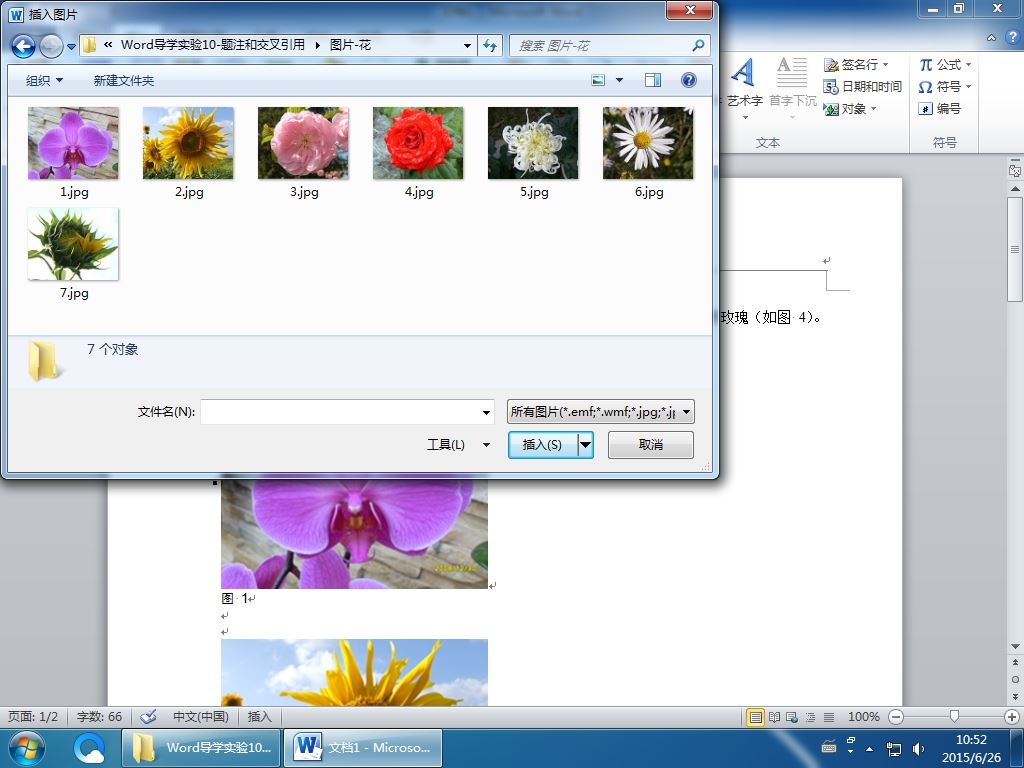Click the 插入(S) button

pos(543,445)
